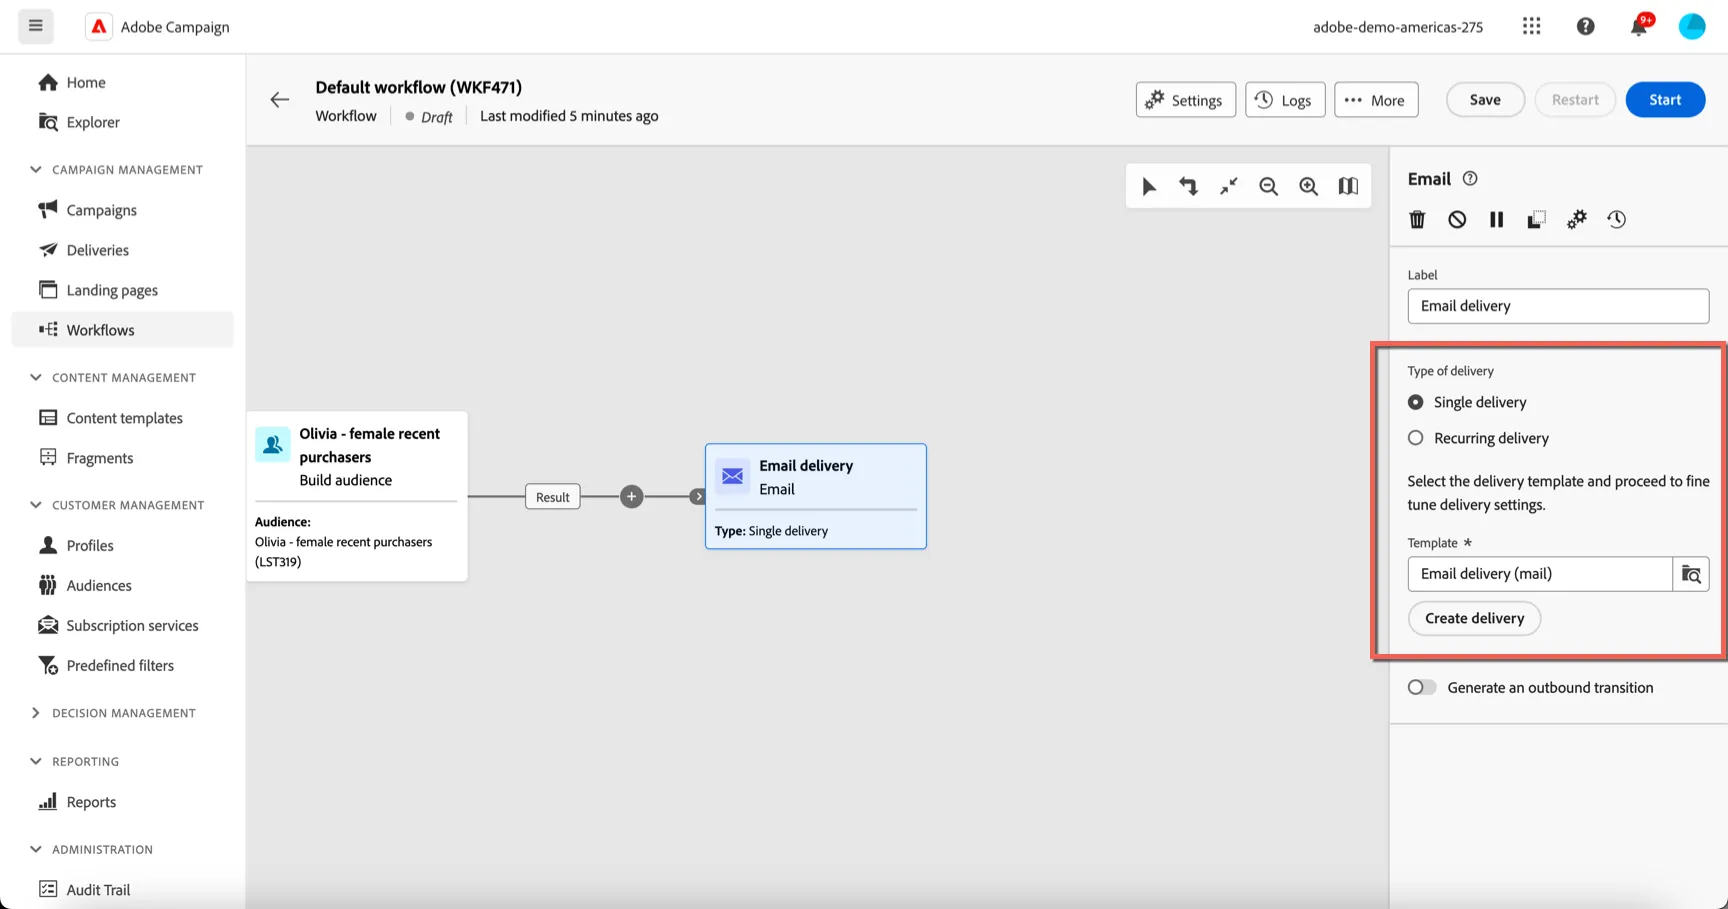This screenshot has width=1728, height=909.
Task: Click the Start workflow button
Action: [x=1665, y=100]
